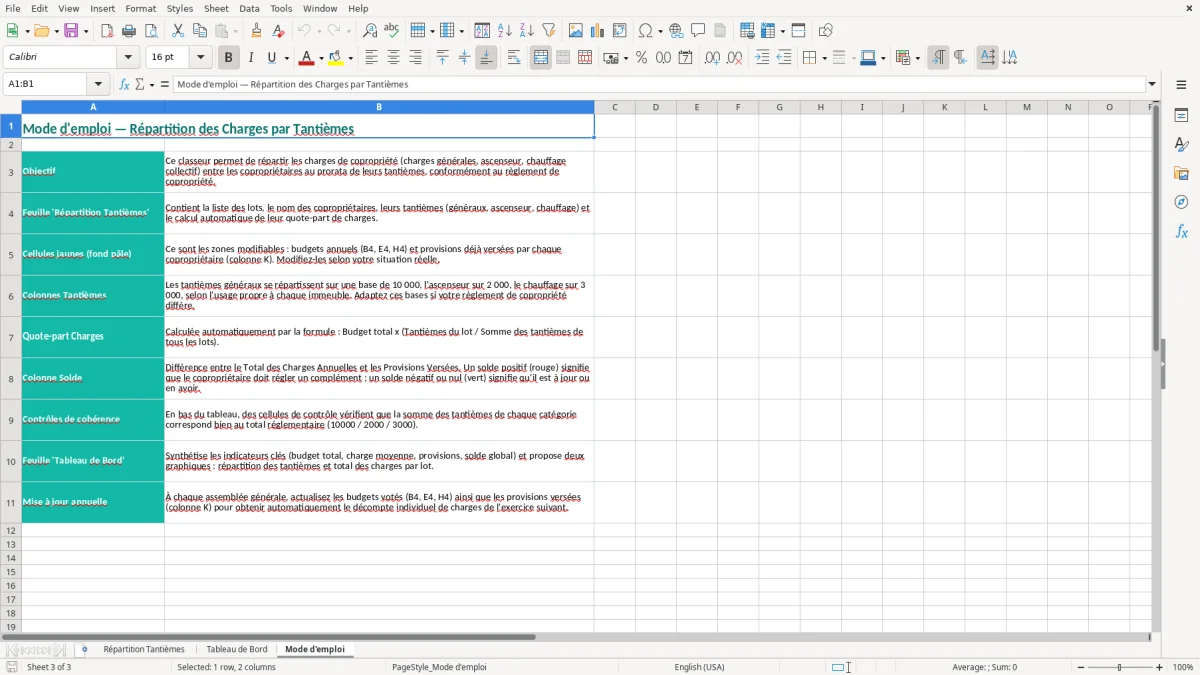Open font color dropdown arrow
1200x675 pixels.
click(x=321, y=58)
